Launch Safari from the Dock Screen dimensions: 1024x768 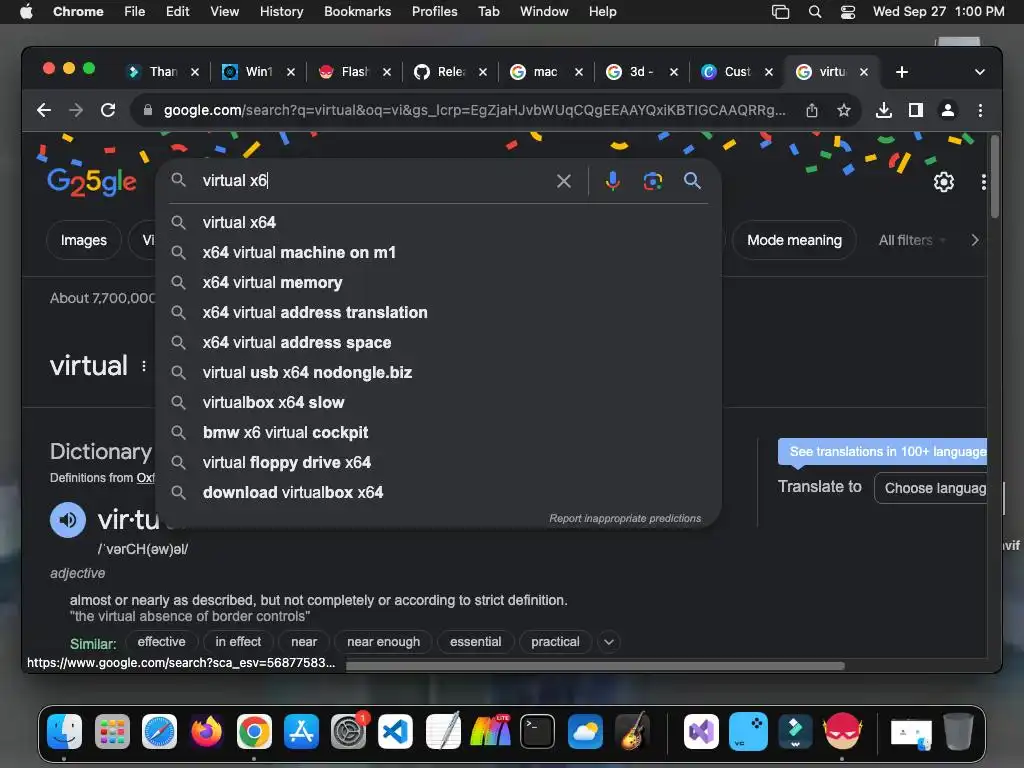[159, 731]
